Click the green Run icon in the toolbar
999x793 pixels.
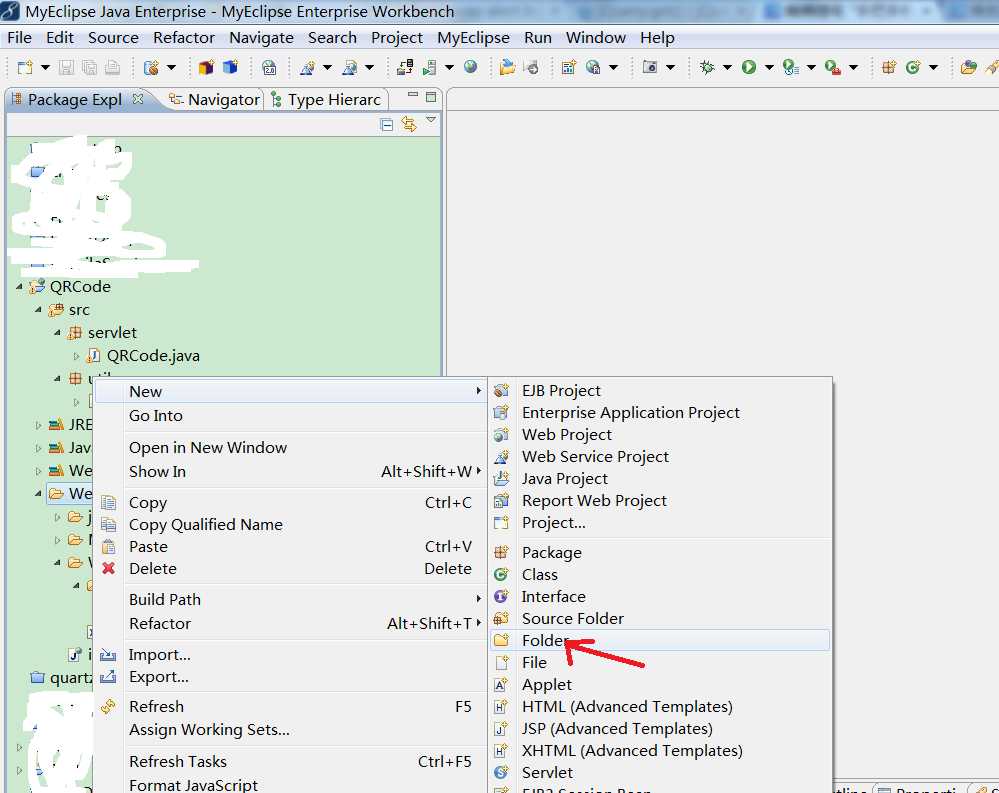(749, 67)
